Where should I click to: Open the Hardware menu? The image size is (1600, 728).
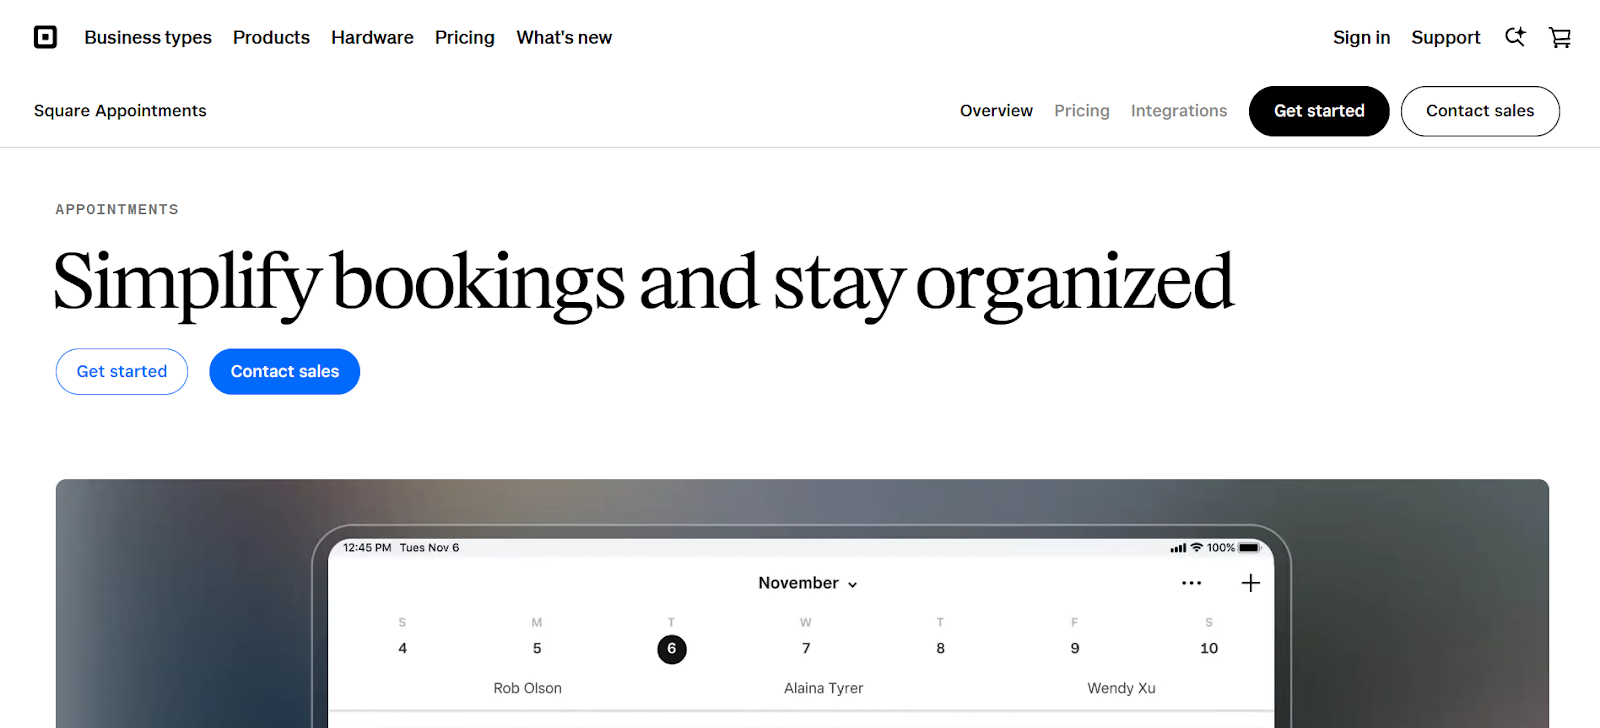[372, 37]
